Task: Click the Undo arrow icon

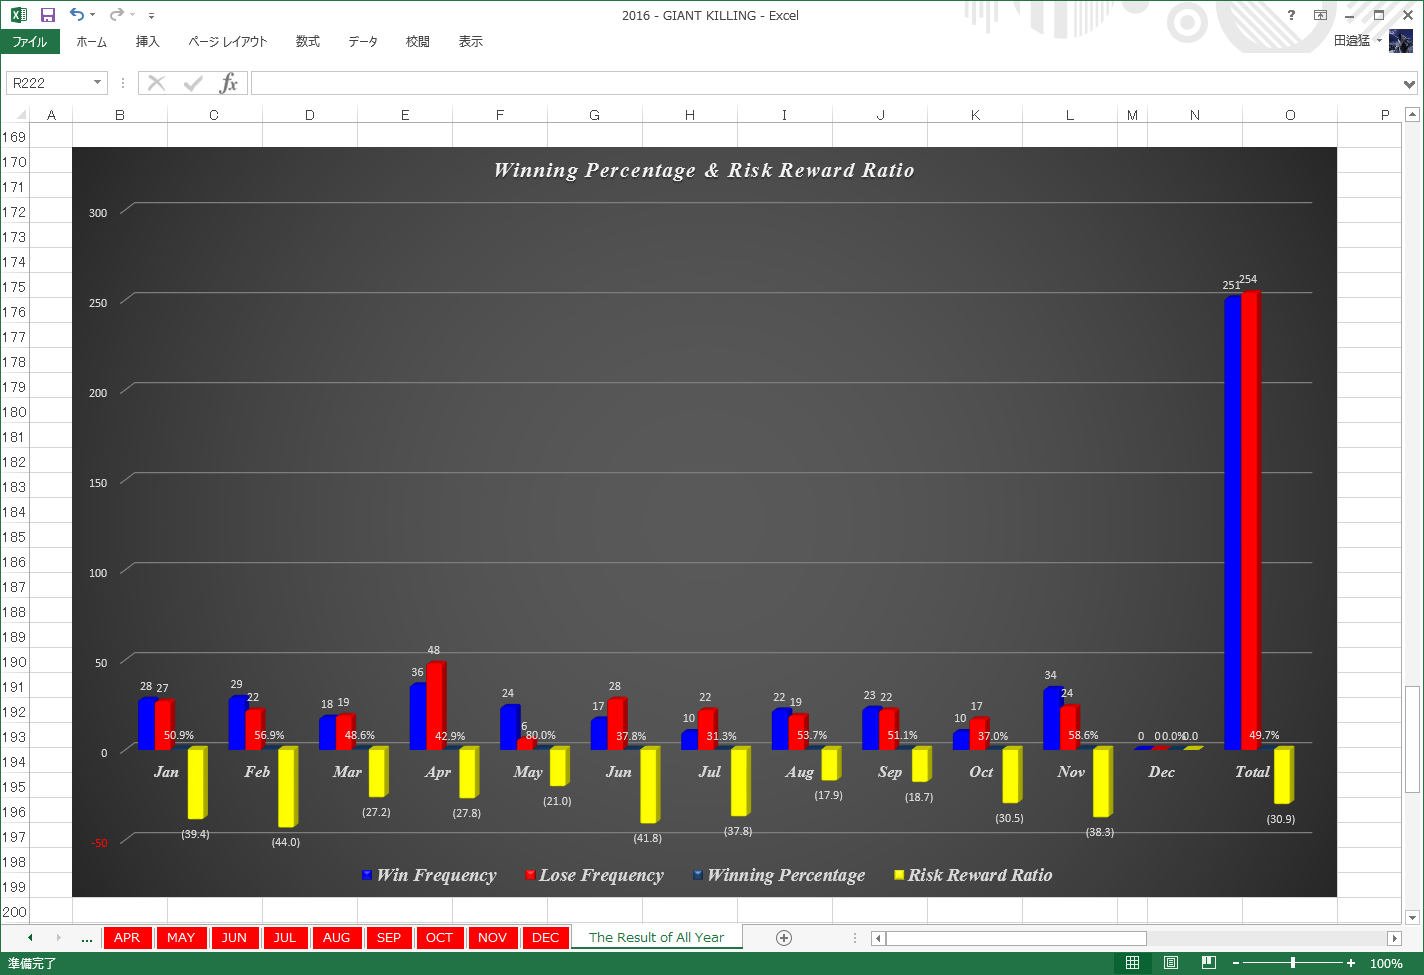Action: tap(77, 15)
